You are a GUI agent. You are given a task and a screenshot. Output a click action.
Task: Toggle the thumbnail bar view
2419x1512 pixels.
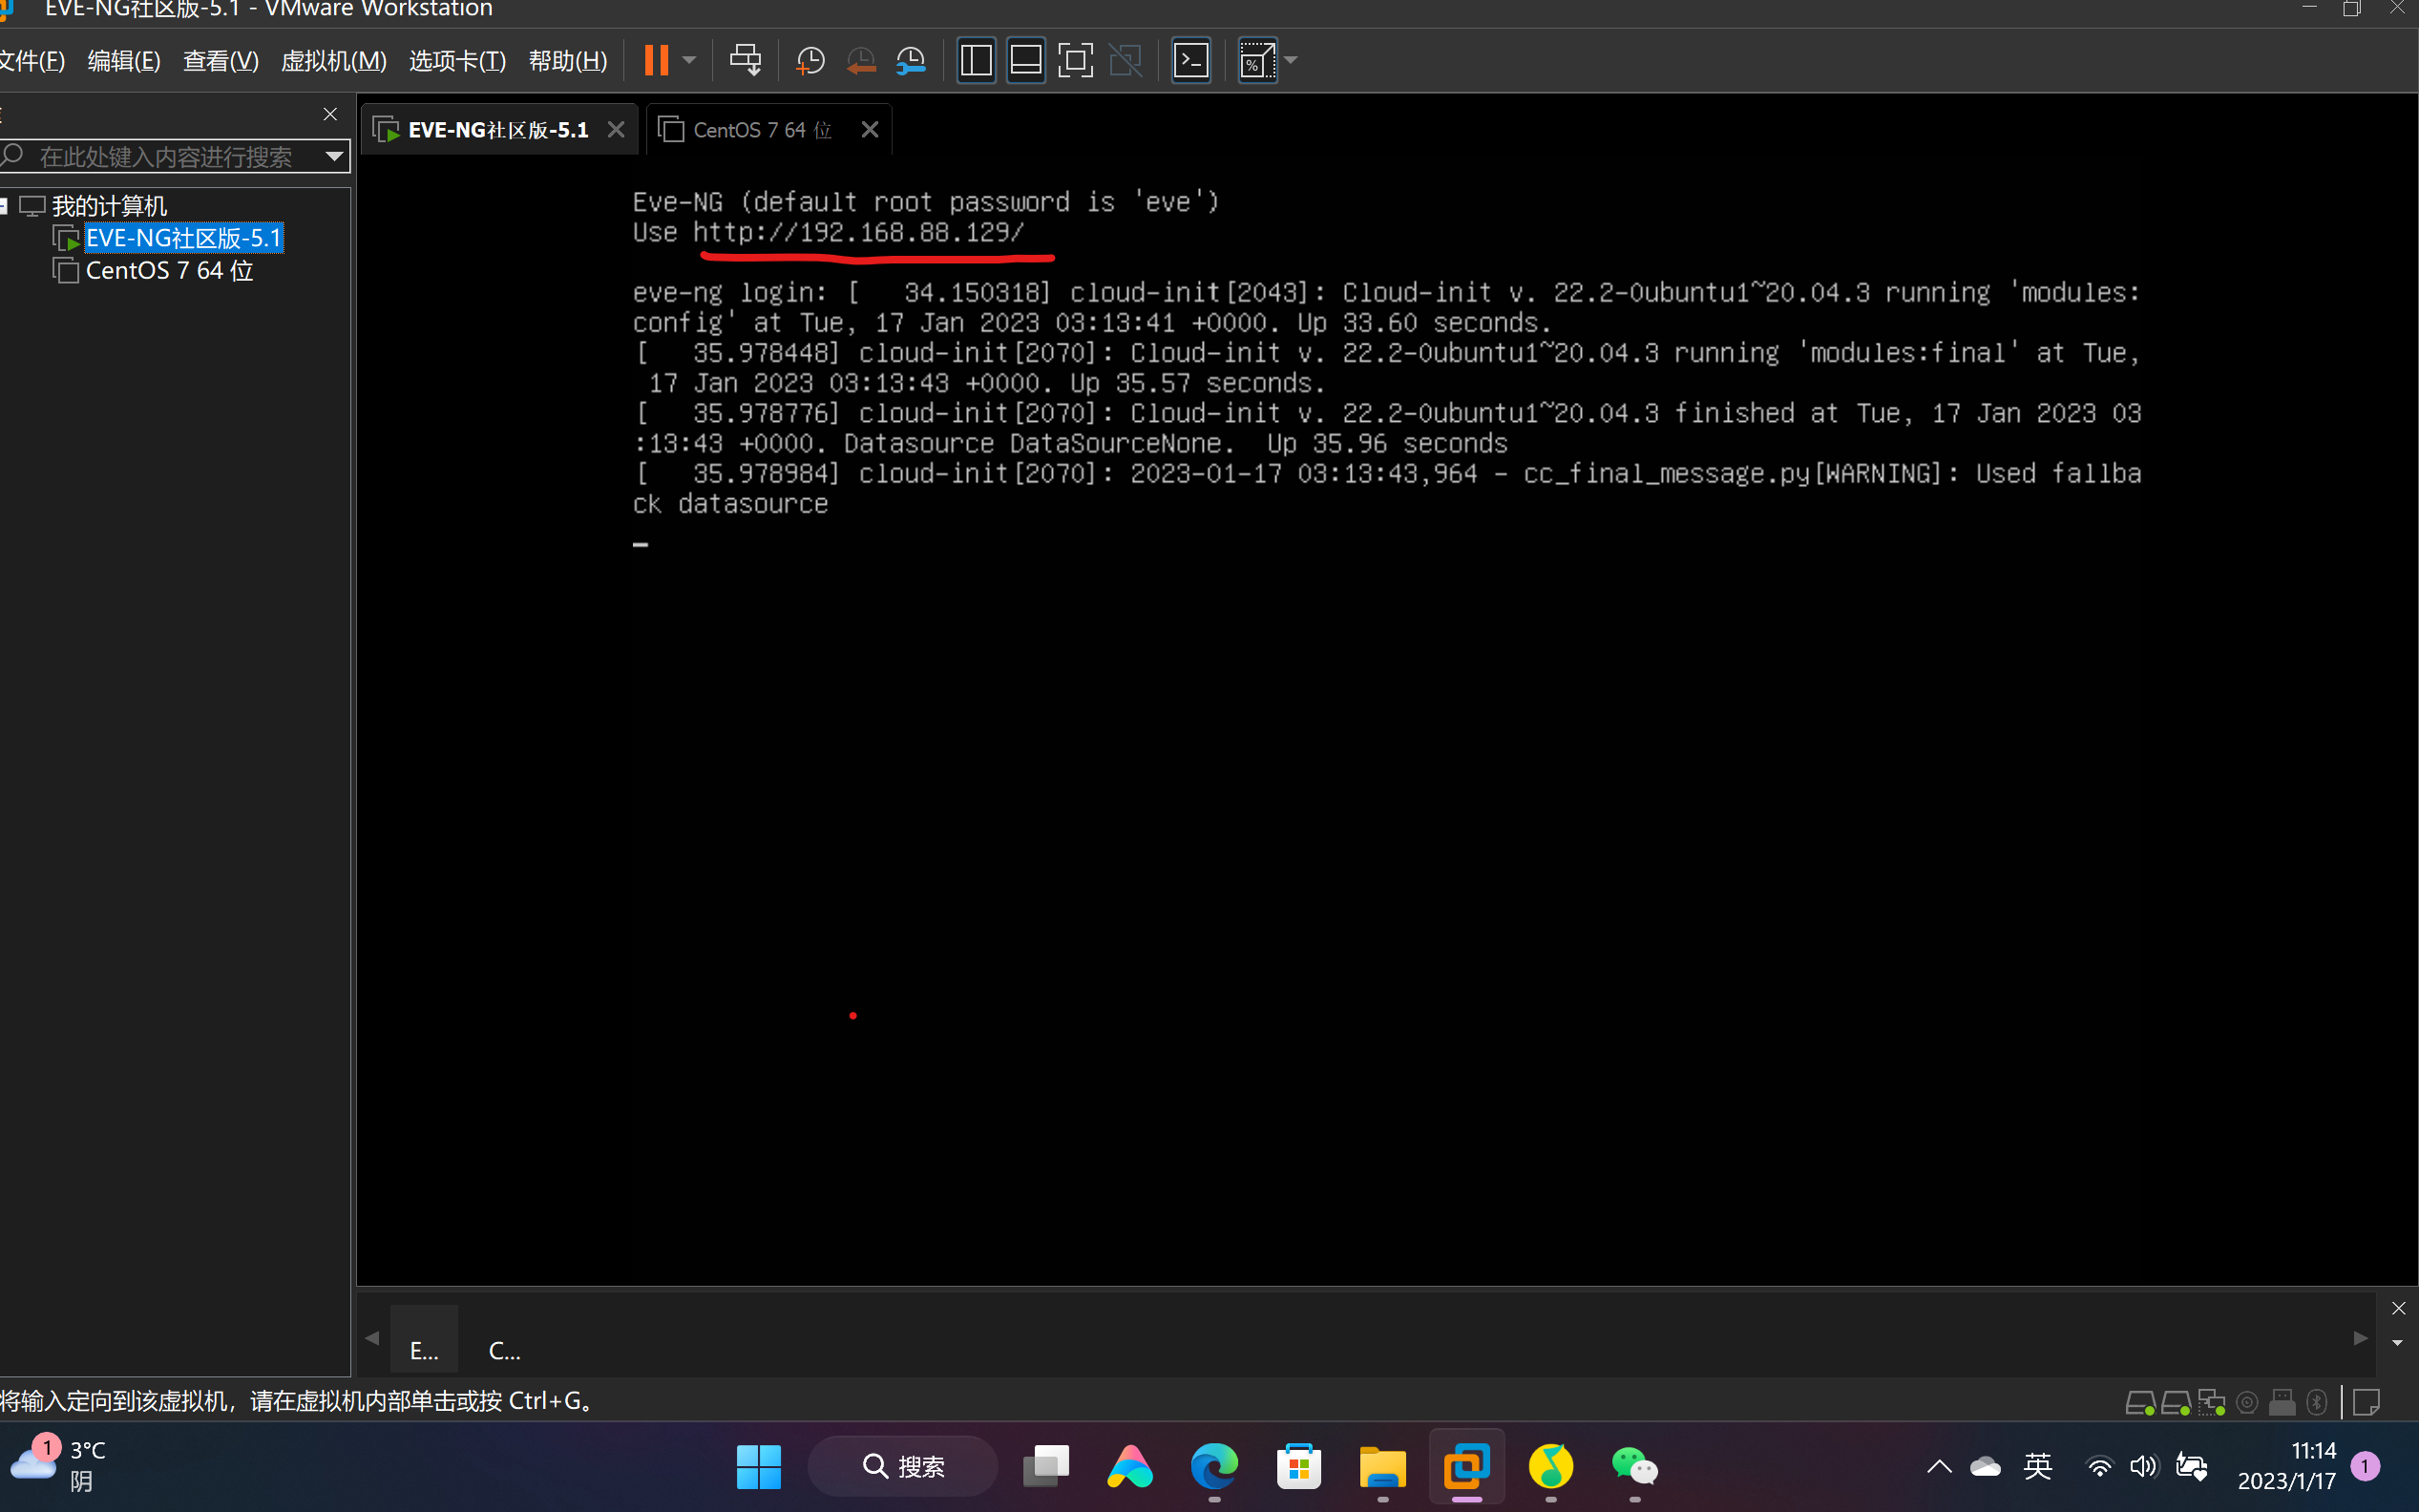point(1025,60)
